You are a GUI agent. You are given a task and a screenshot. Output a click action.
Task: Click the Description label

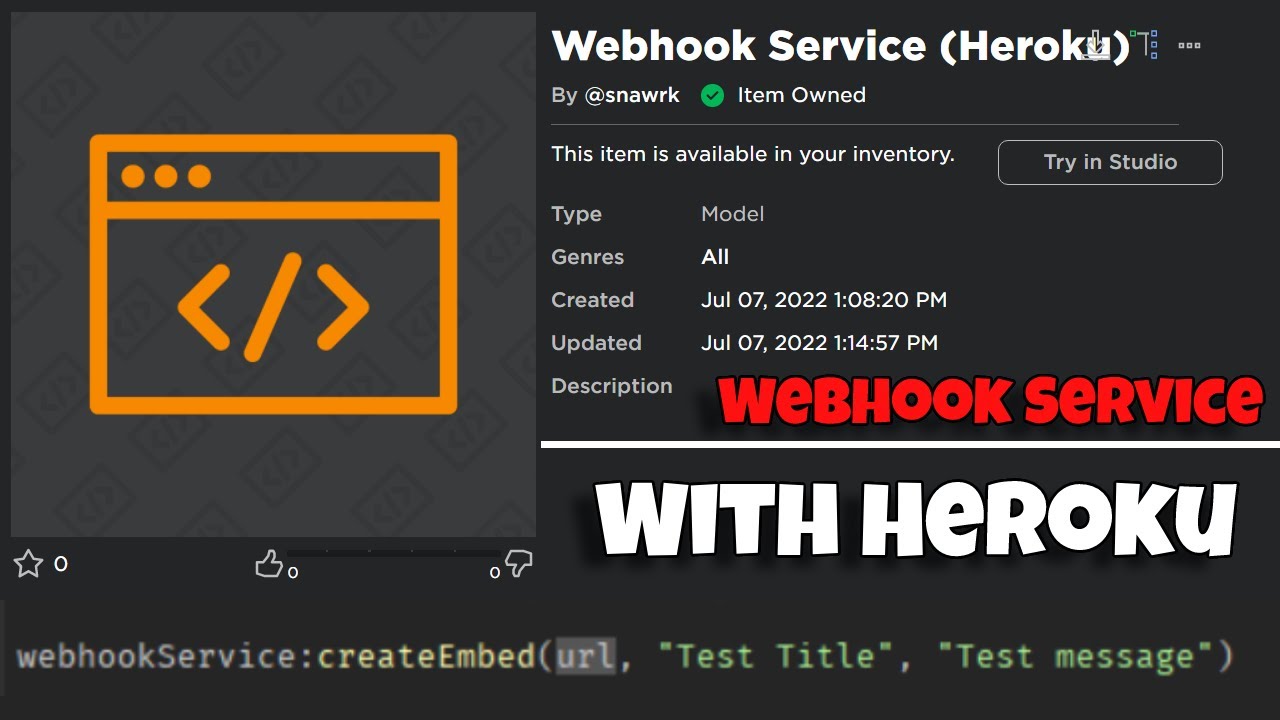tap(612, 386)
